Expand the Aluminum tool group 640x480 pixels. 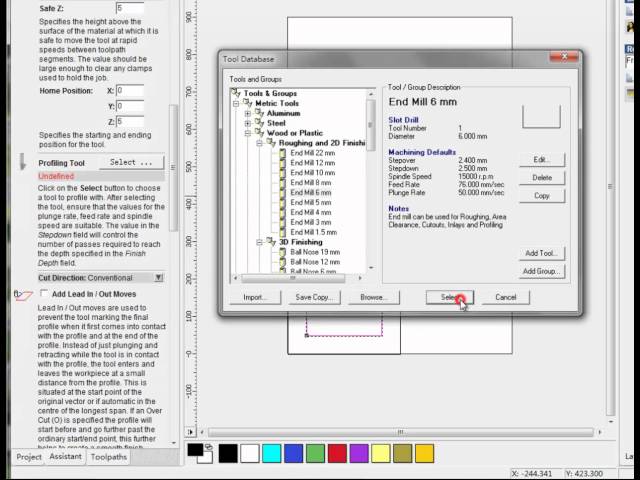(248, 113)
